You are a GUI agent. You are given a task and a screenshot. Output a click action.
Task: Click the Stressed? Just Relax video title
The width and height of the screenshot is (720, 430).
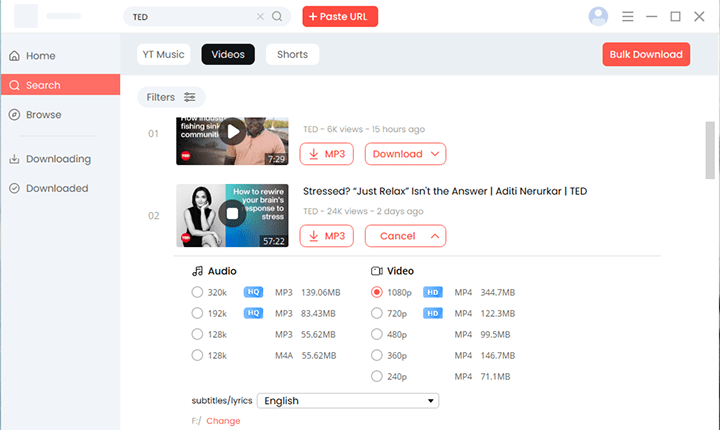(445, 191)
